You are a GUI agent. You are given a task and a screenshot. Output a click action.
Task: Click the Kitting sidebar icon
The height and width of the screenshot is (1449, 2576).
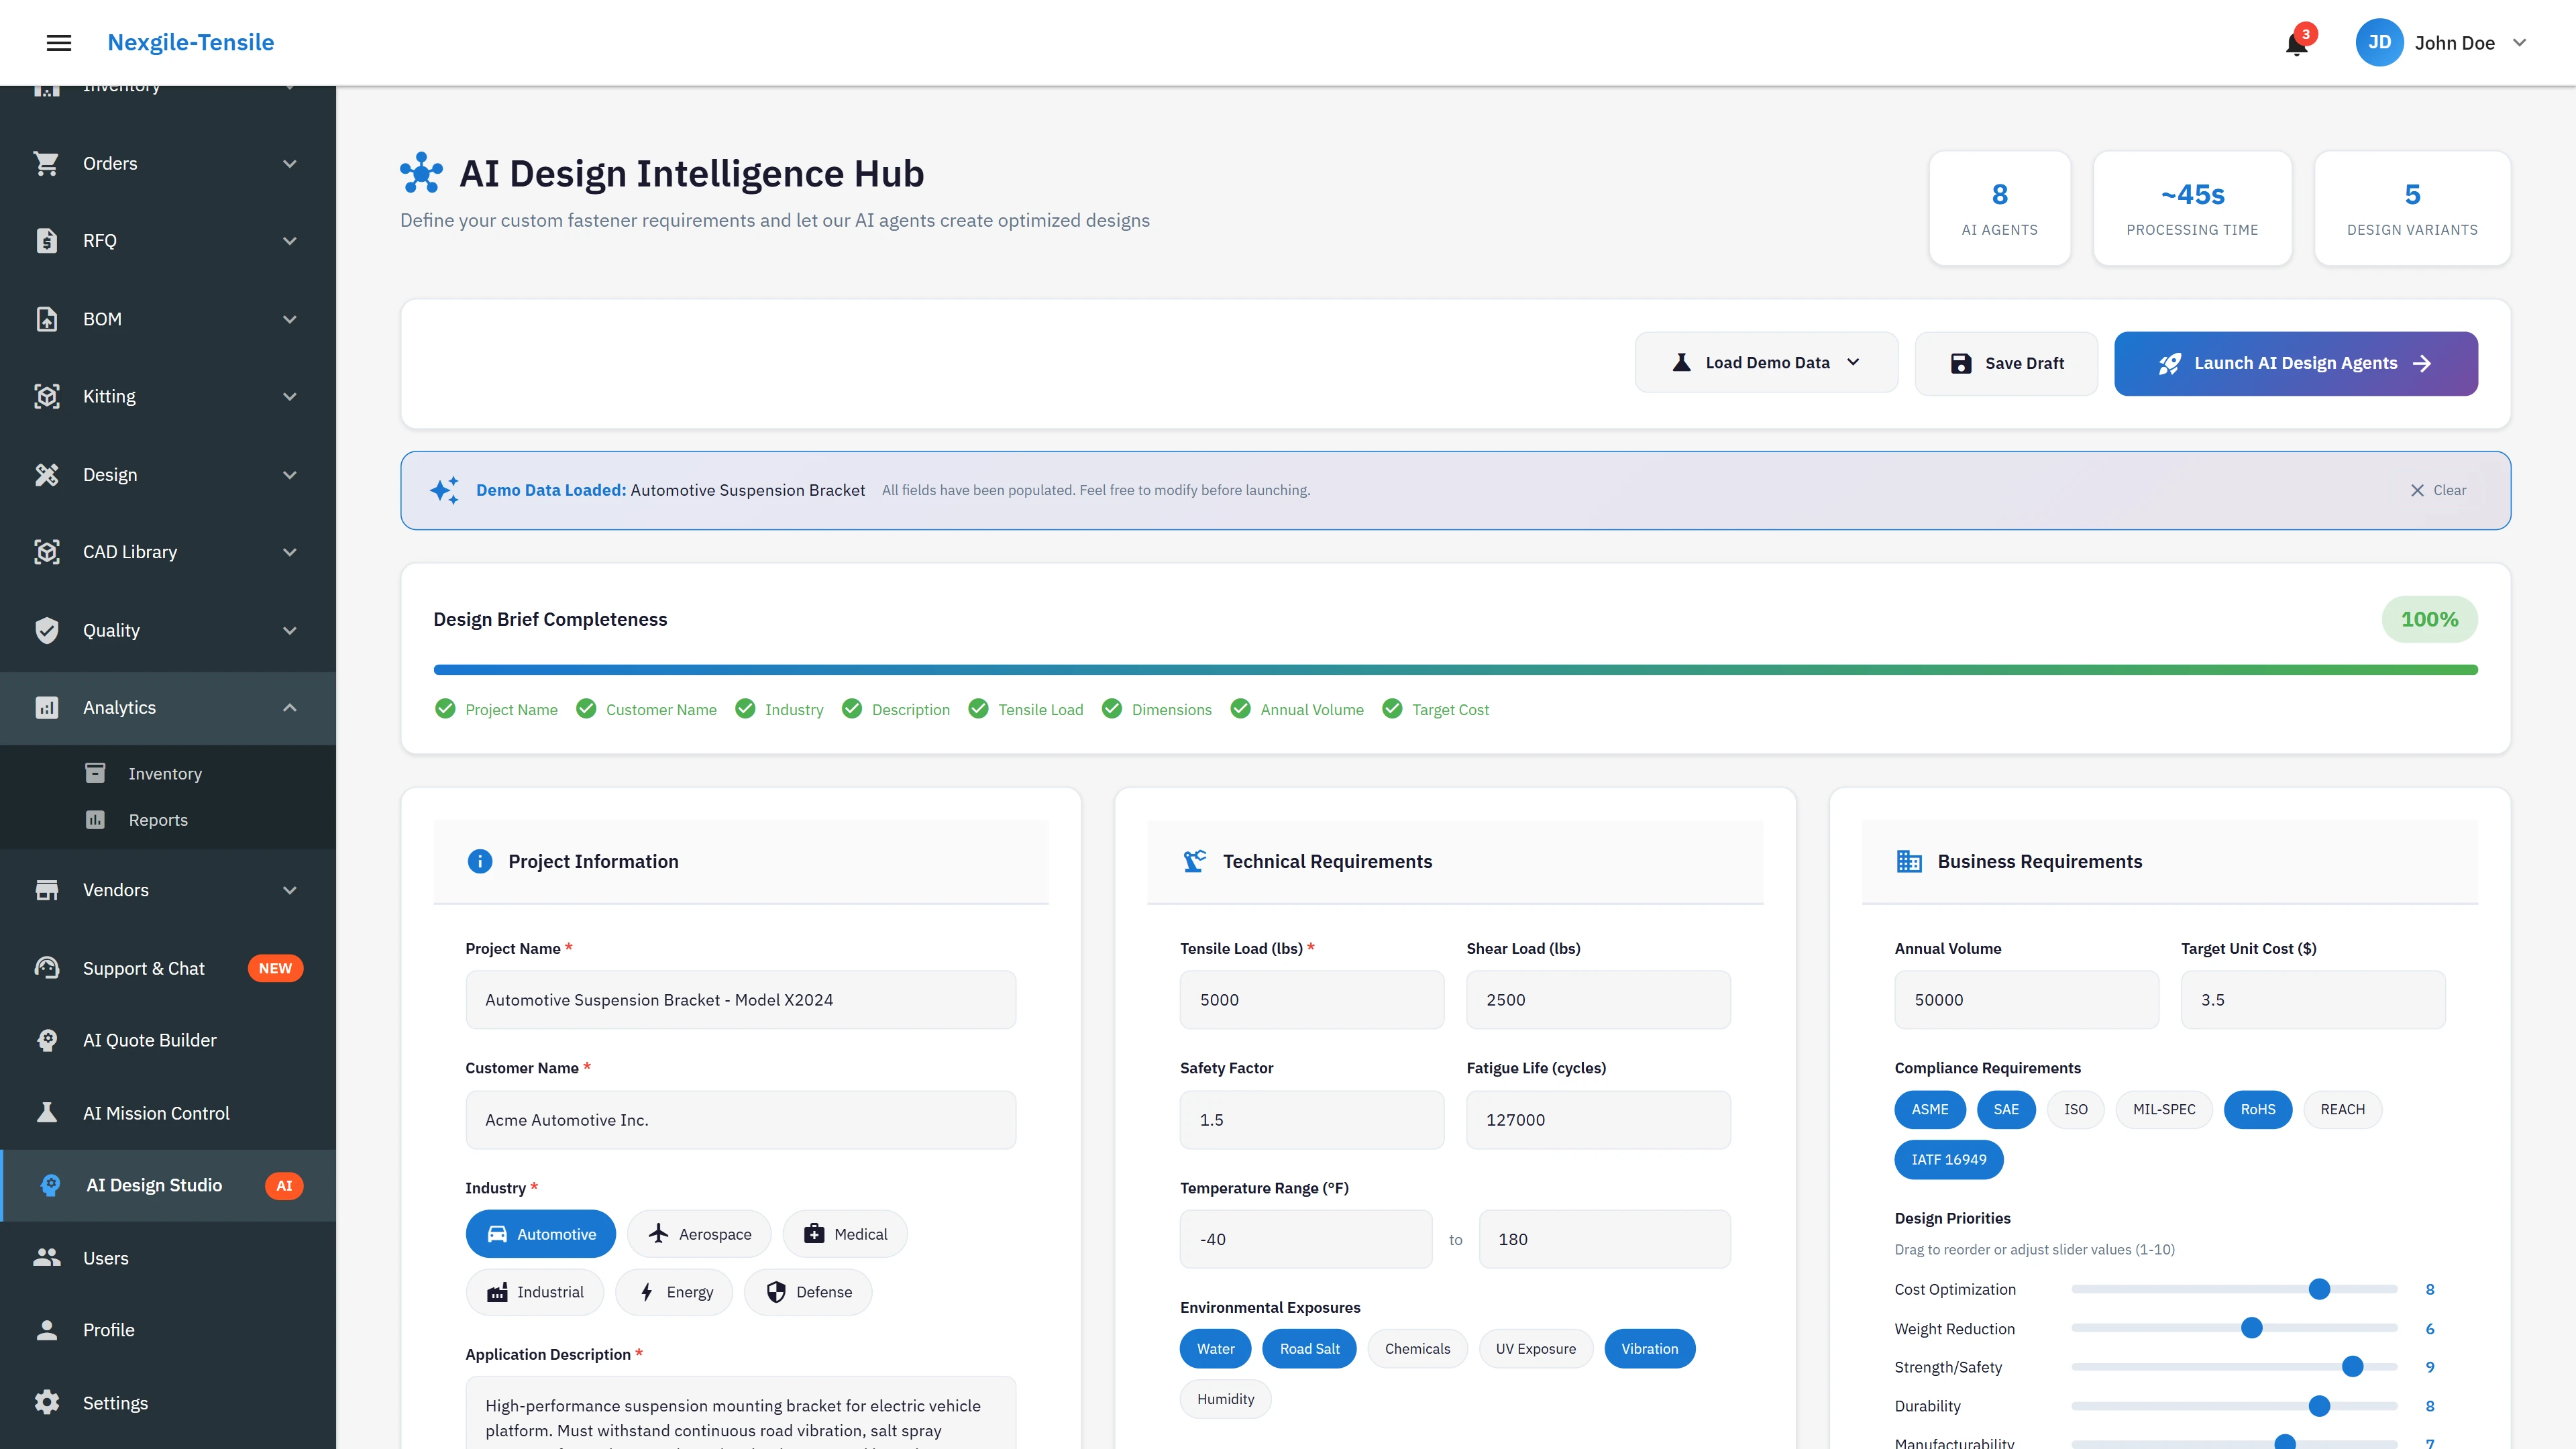[47, 396]
